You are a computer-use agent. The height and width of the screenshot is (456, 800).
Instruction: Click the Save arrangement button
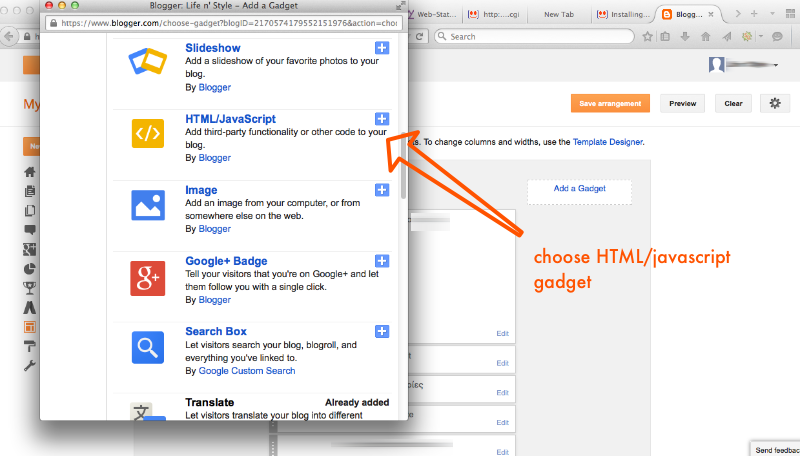coord(610,104)
